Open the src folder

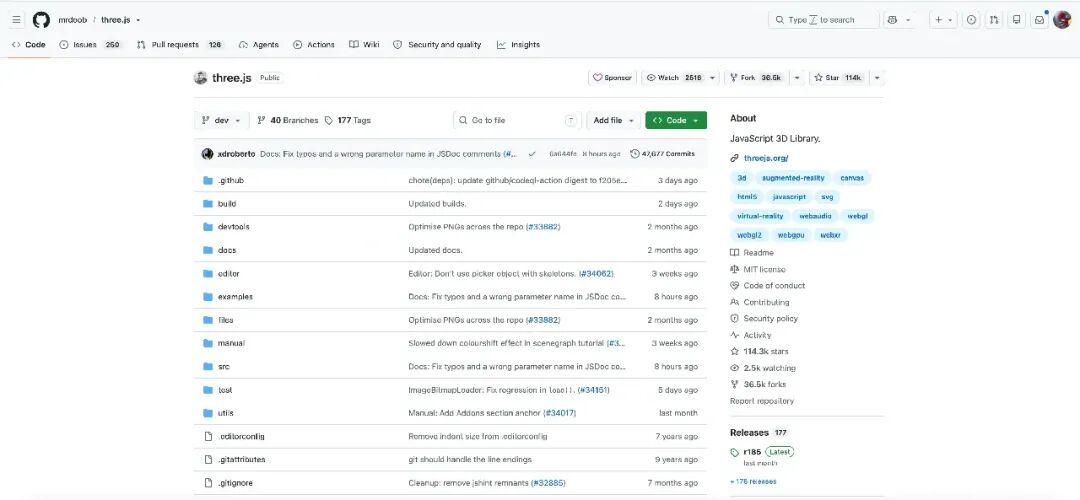click(x=223, y=366)
